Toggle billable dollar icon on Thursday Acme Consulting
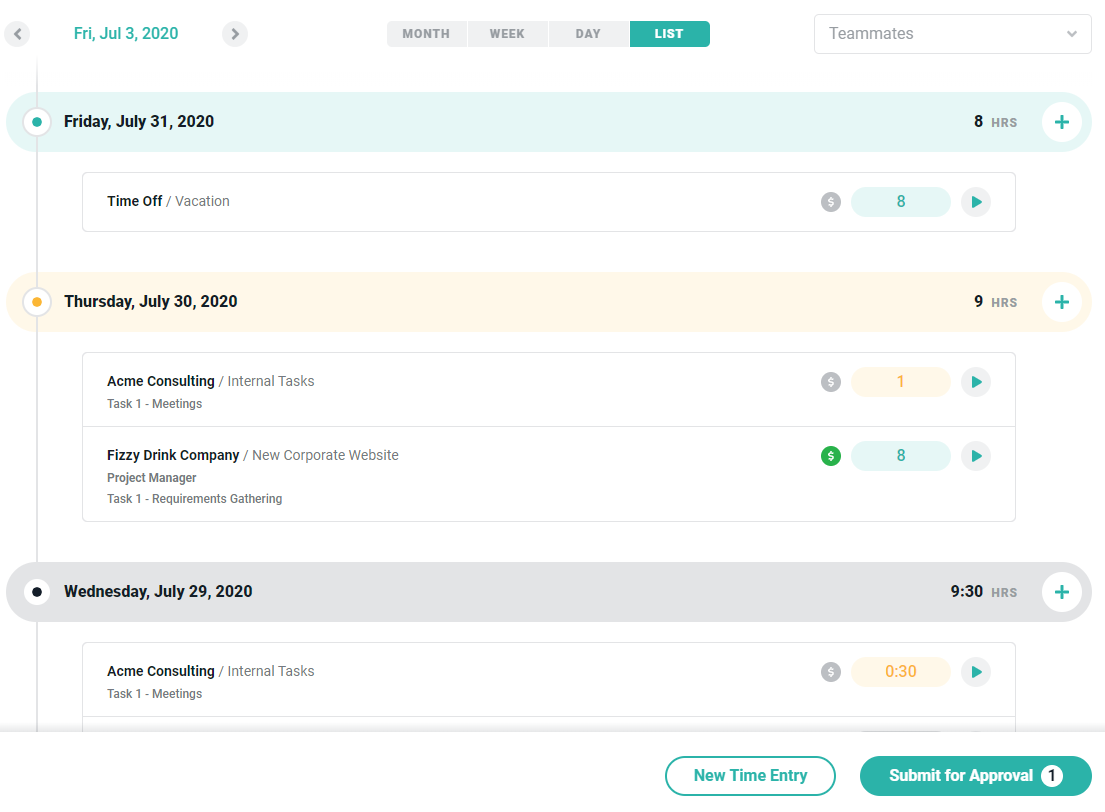This screenshot has width=1105, height=812. [831, 382]
